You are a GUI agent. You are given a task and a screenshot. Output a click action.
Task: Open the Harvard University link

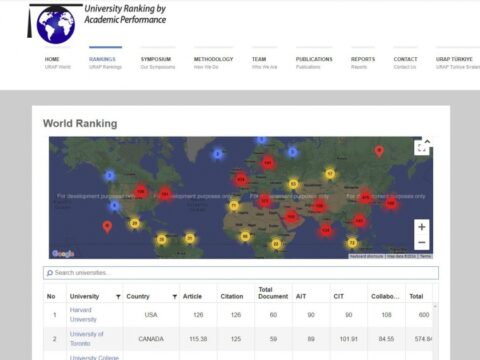pos(83,315)
